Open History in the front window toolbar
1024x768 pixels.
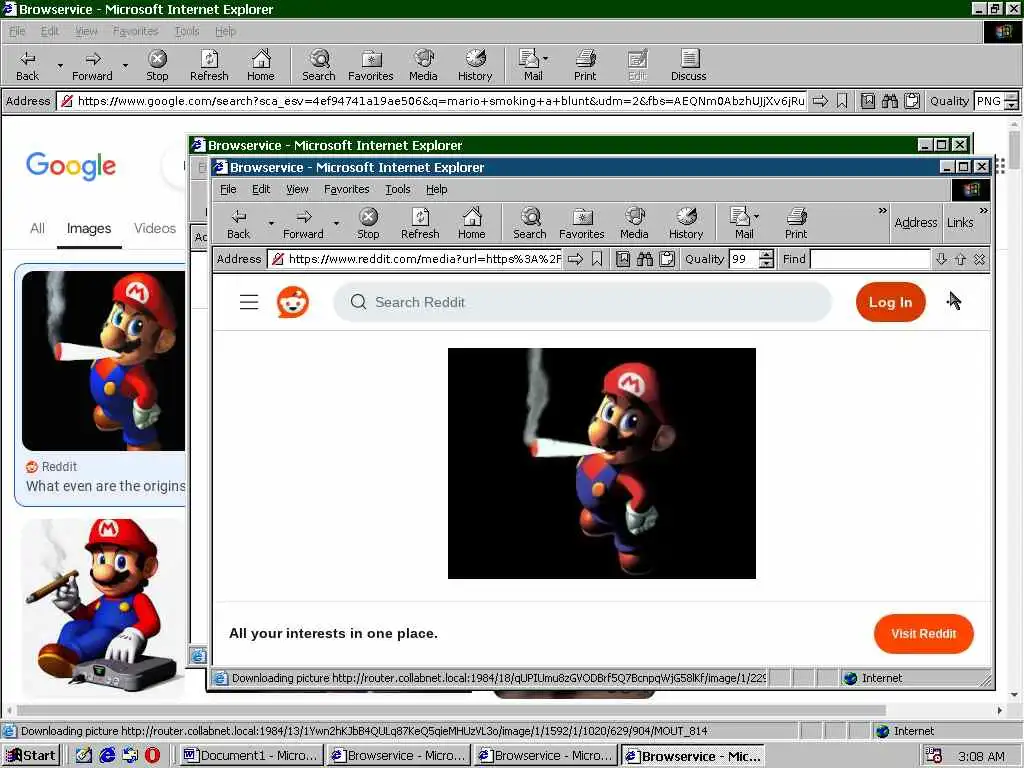(686, 223)
